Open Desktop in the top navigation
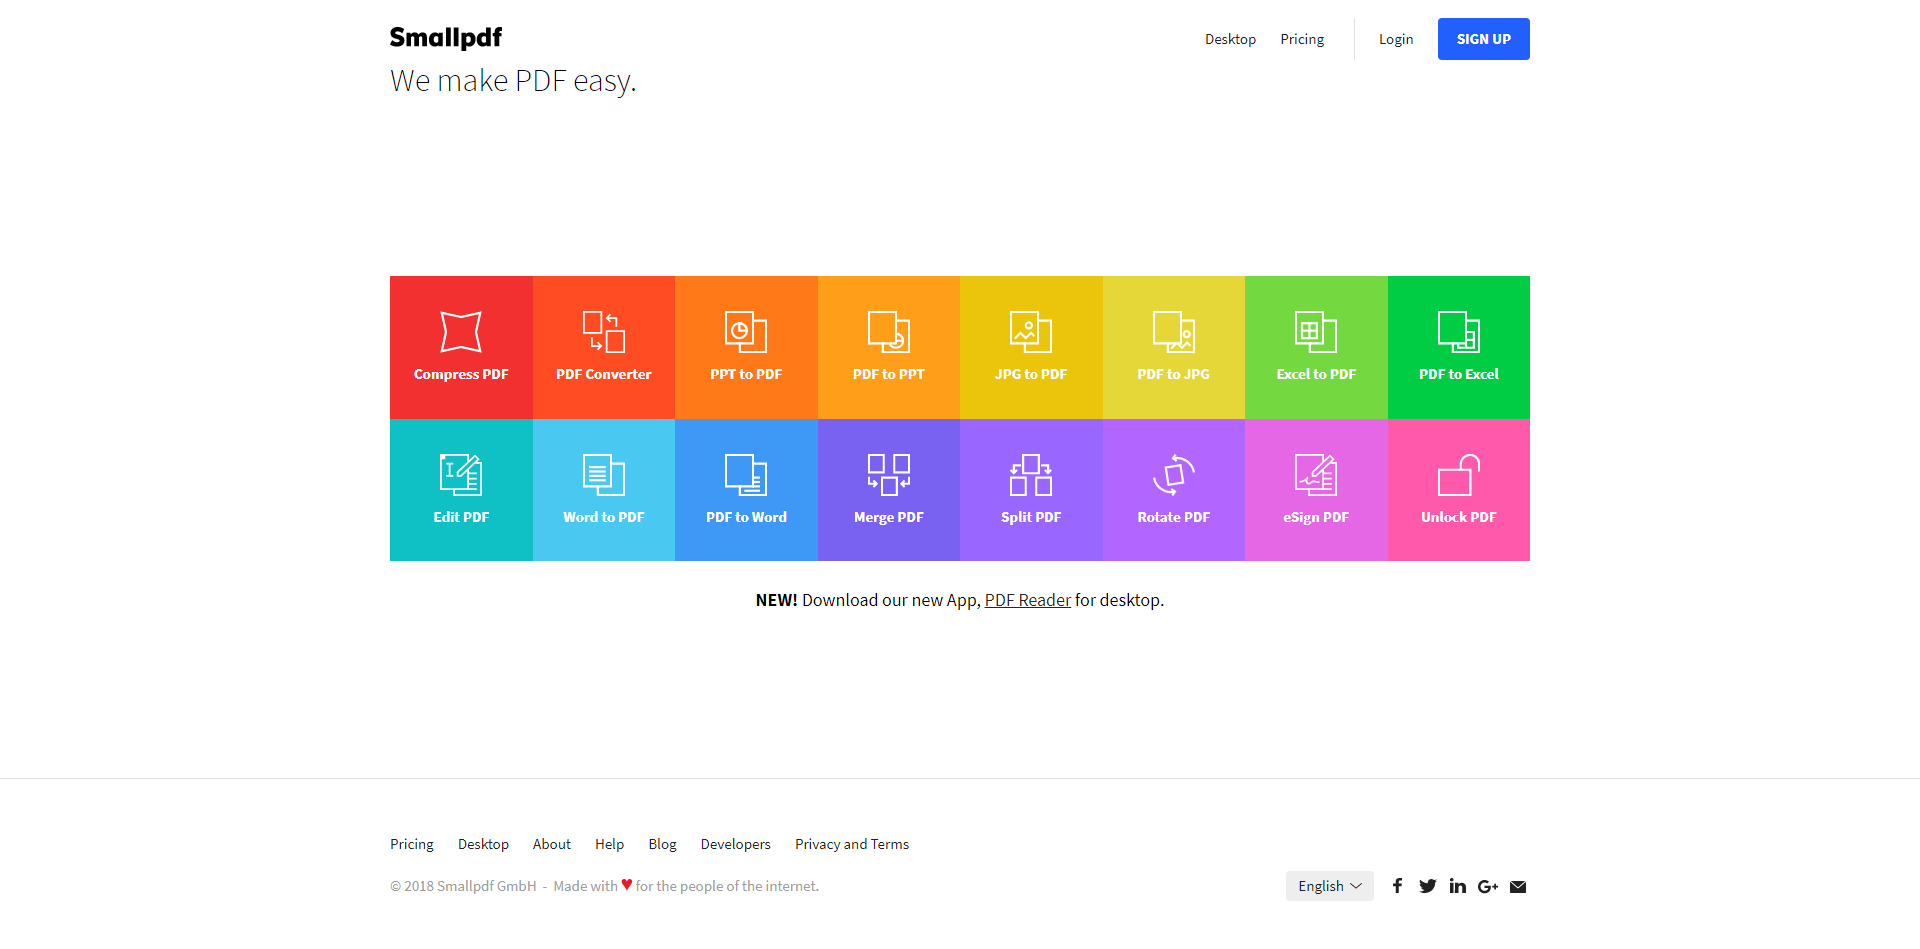 (x=1230, y=39)
